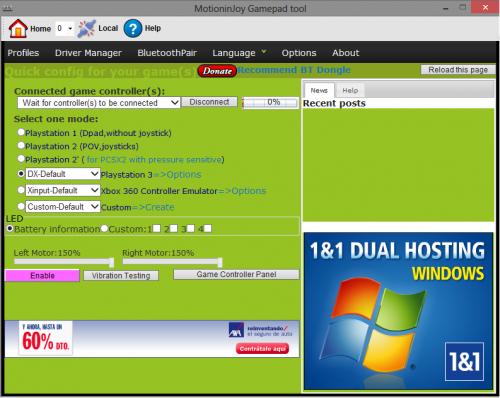Click the Home label in toolbar
Viewport: 500px width, 398px height.
tap(40, 29)
